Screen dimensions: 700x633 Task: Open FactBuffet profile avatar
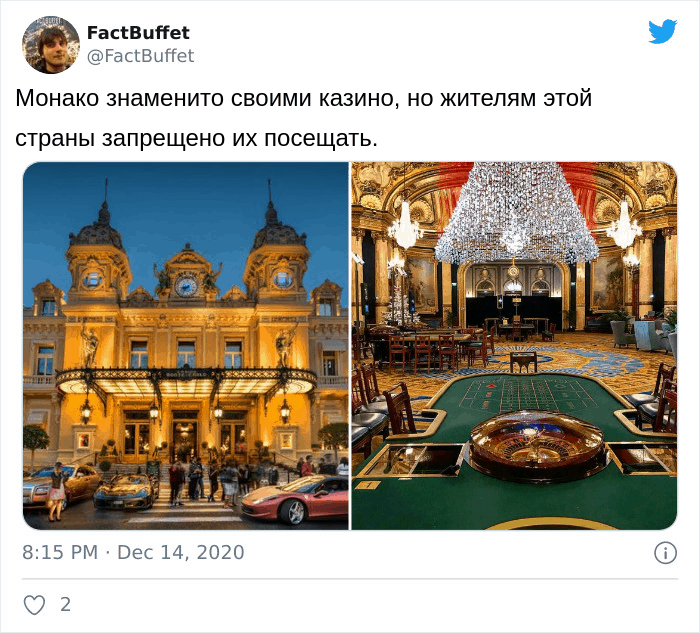pos(50,45)
